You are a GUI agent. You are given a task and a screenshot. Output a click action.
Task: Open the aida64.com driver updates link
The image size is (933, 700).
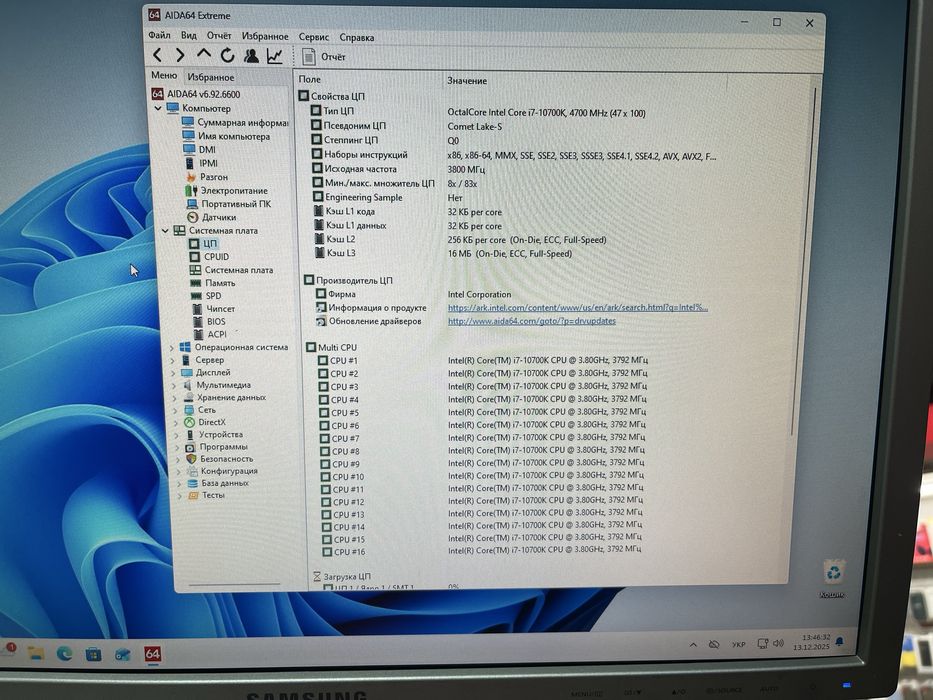click(x=532, y=321)
